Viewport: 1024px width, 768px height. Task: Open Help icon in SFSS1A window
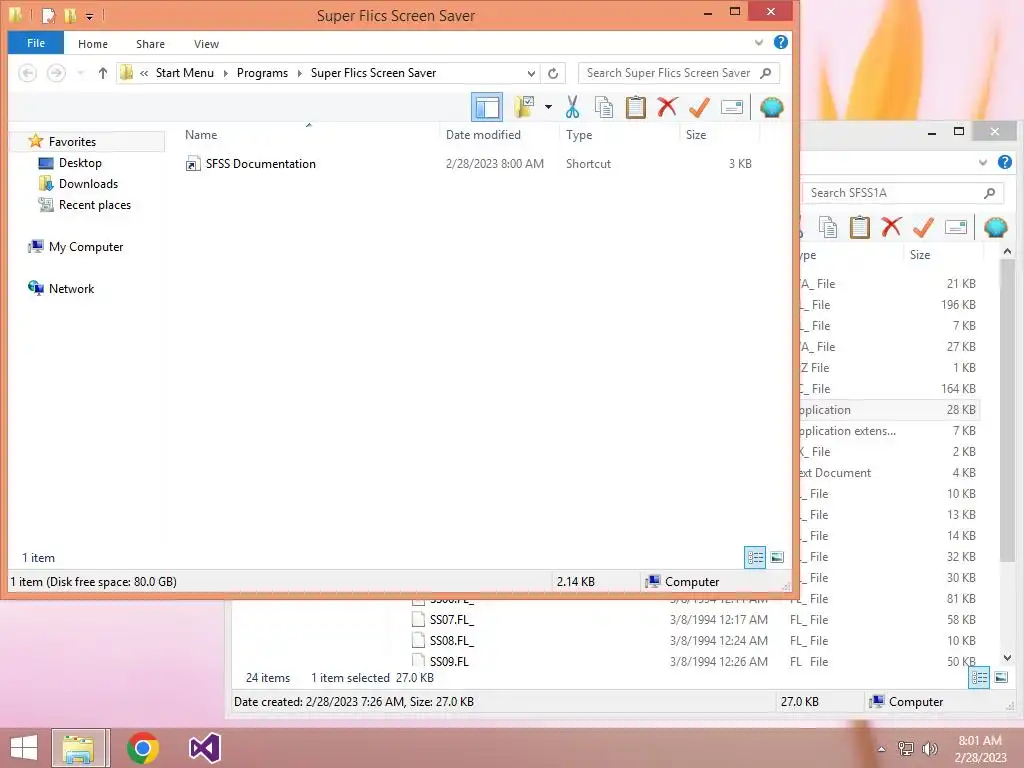(x=1005, y=162)
